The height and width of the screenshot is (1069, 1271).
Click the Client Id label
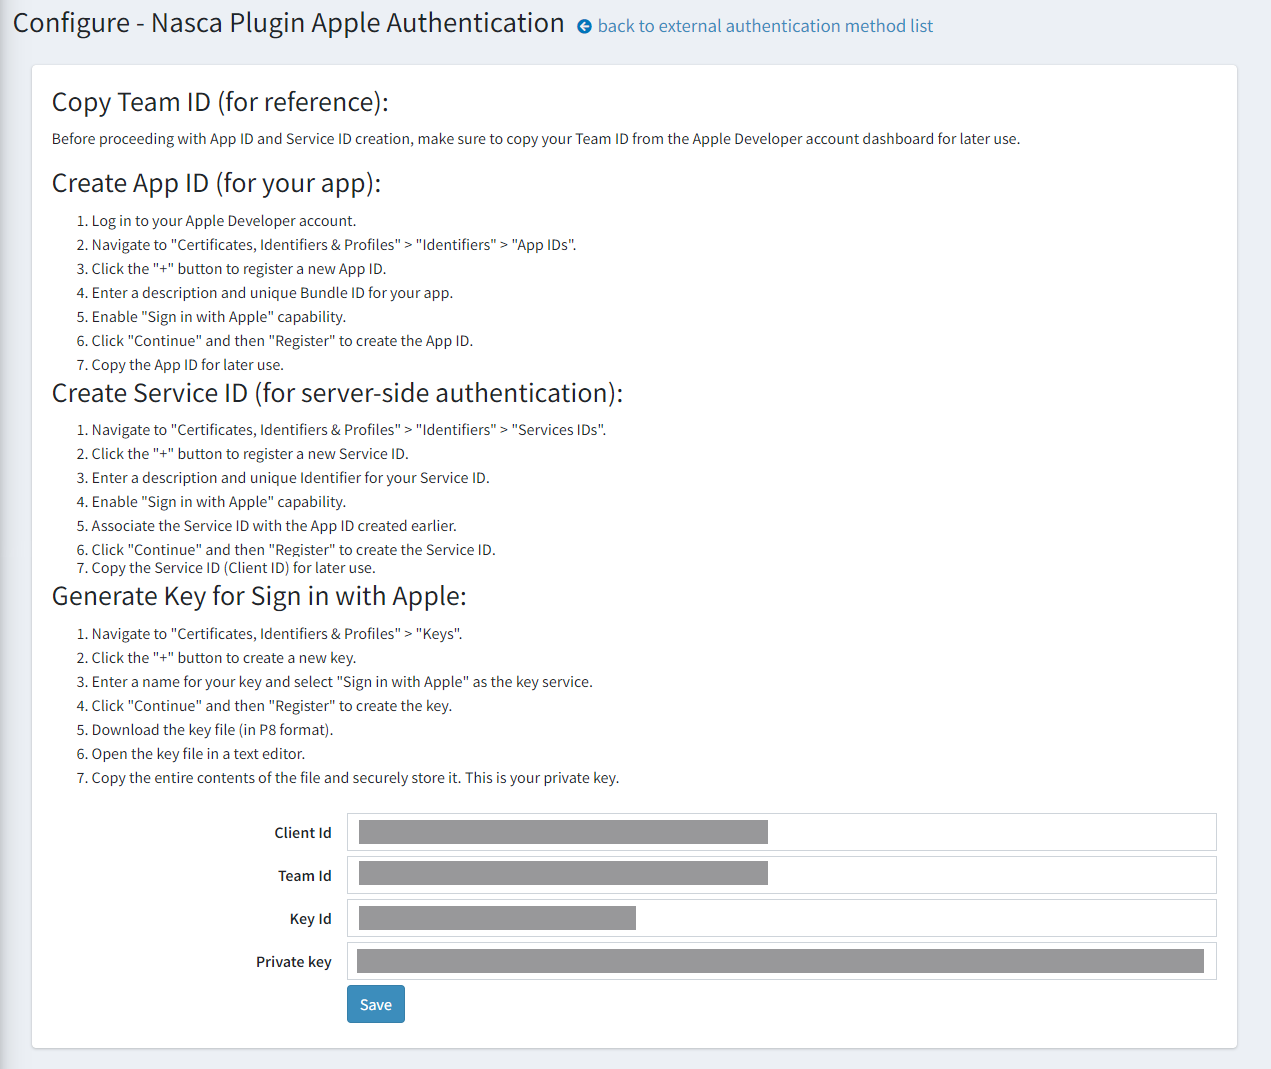(302, 833)
